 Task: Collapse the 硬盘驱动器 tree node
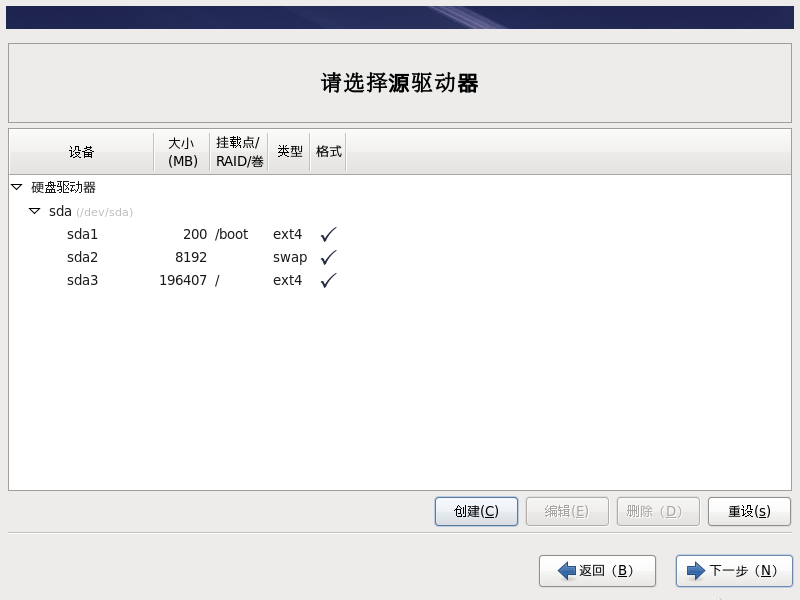[16, 187]
